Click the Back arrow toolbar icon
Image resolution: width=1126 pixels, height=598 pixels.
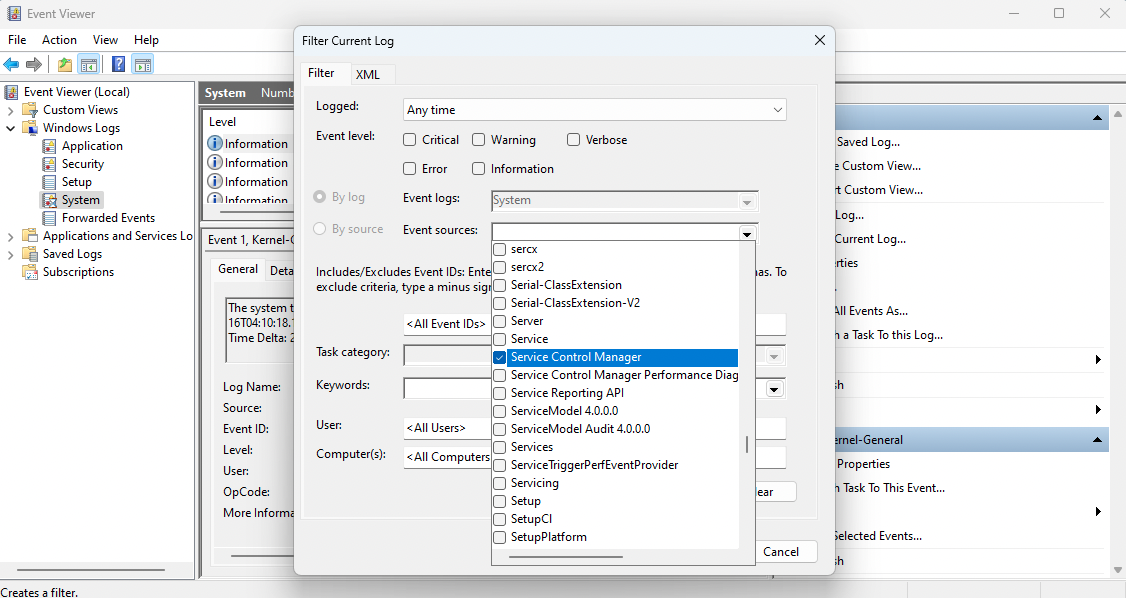coord(11,65)
